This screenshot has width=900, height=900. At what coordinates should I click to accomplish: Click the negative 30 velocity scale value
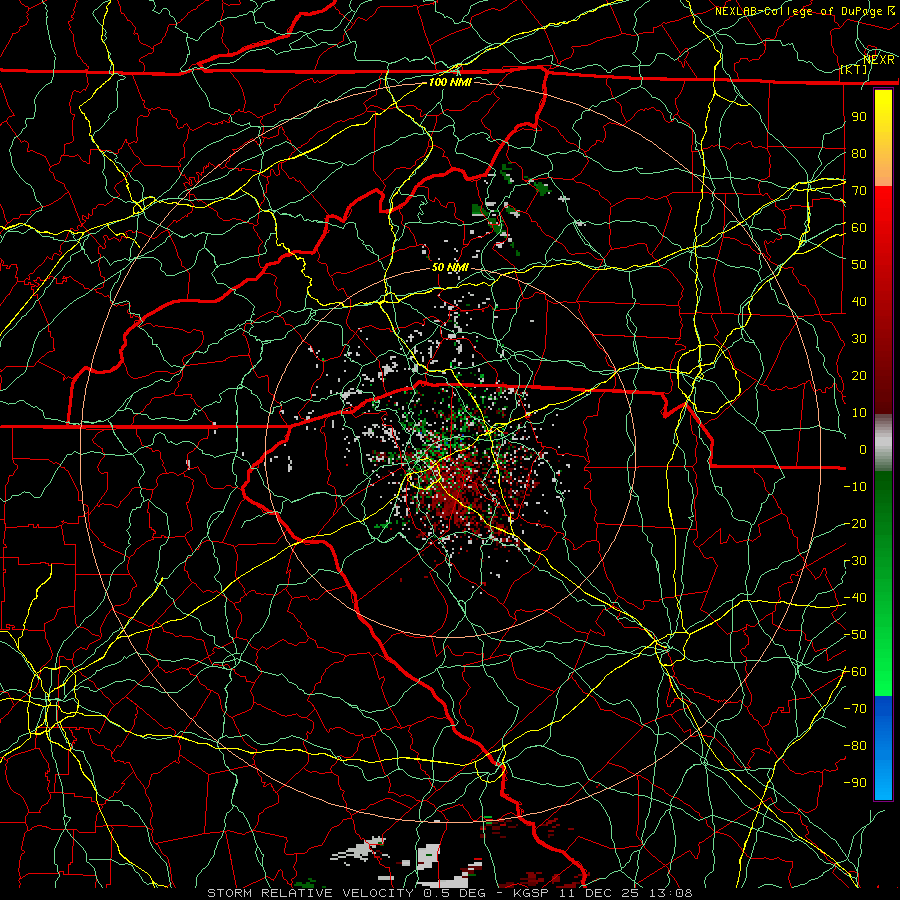(855, 561)
